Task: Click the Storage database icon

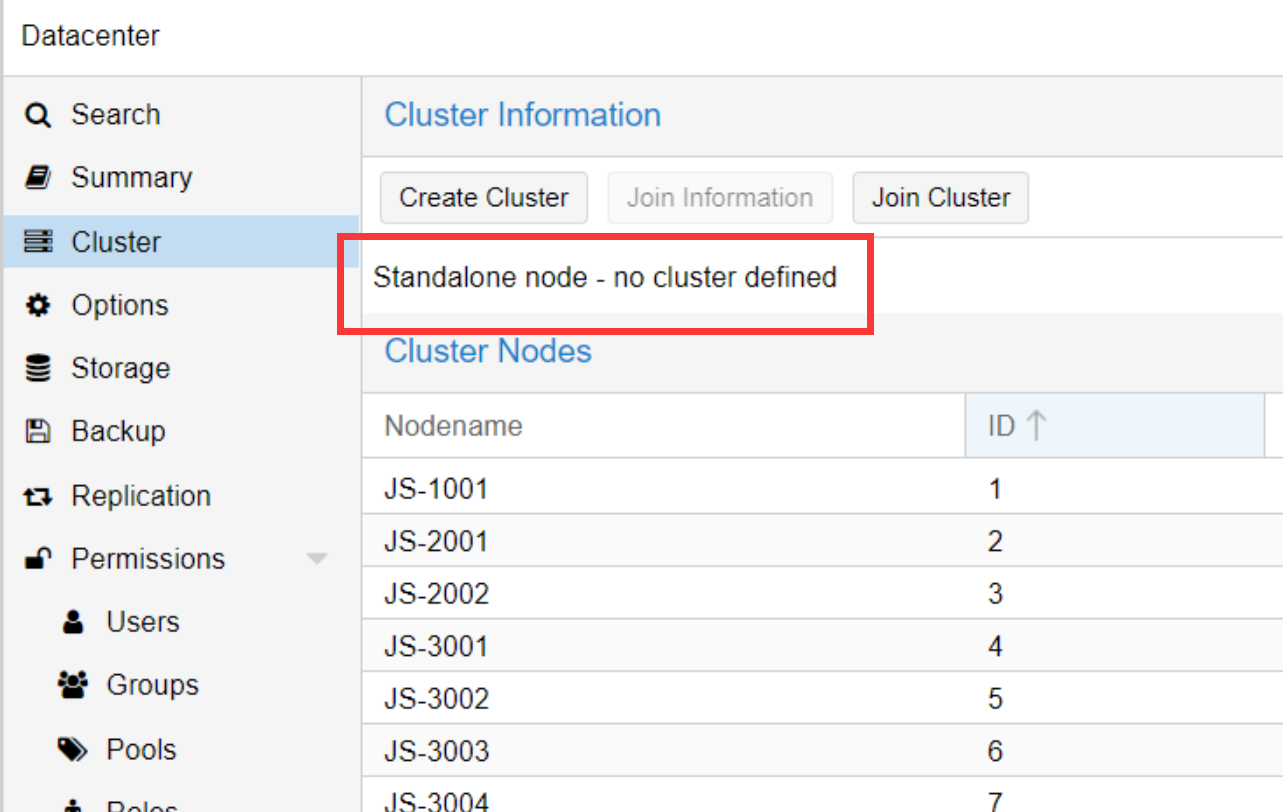Action: [x=37, y=369]
